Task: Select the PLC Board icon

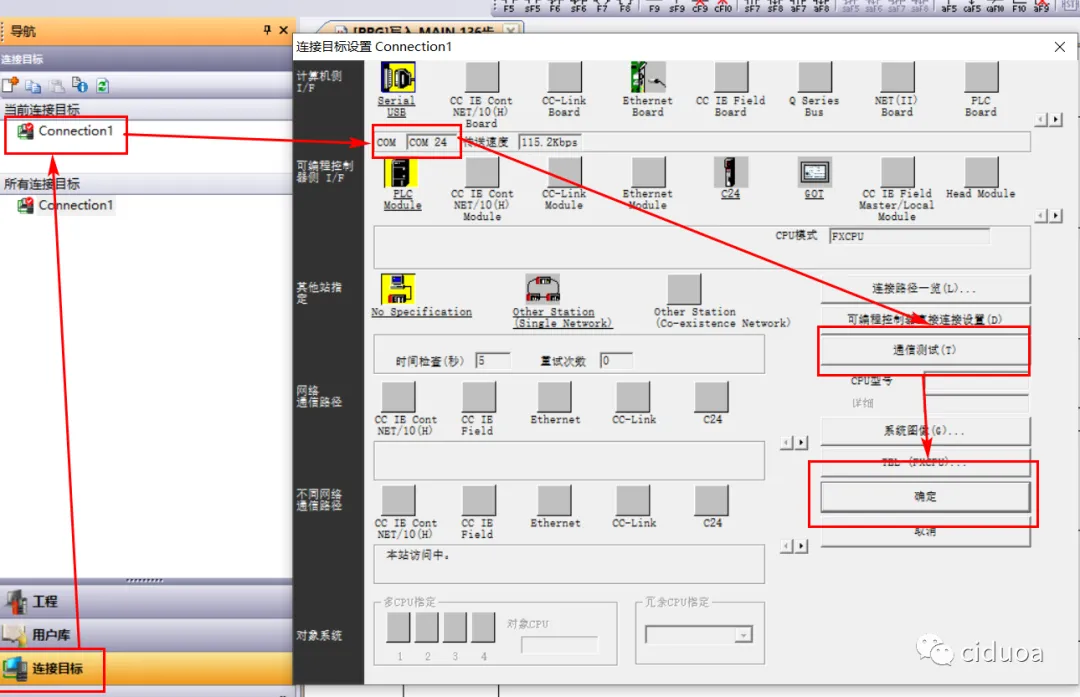Action: [x=981, y=78]
